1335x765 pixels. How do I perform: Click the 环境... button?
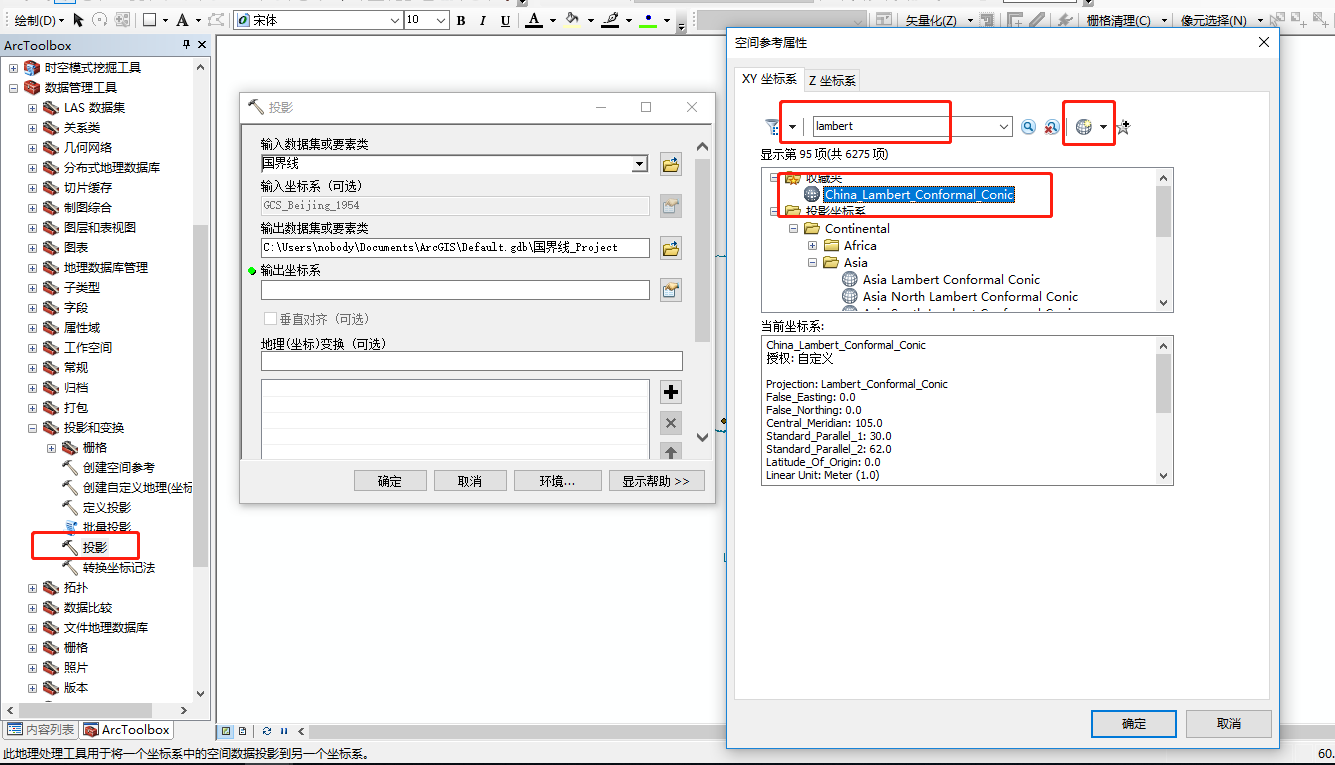557,481
